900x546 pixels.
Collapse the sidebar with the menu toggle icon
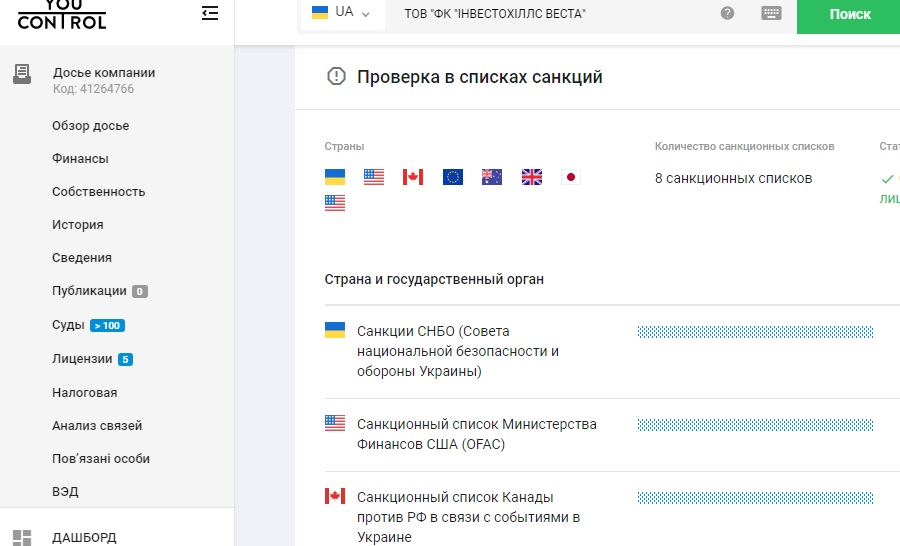tap(209, 14)
